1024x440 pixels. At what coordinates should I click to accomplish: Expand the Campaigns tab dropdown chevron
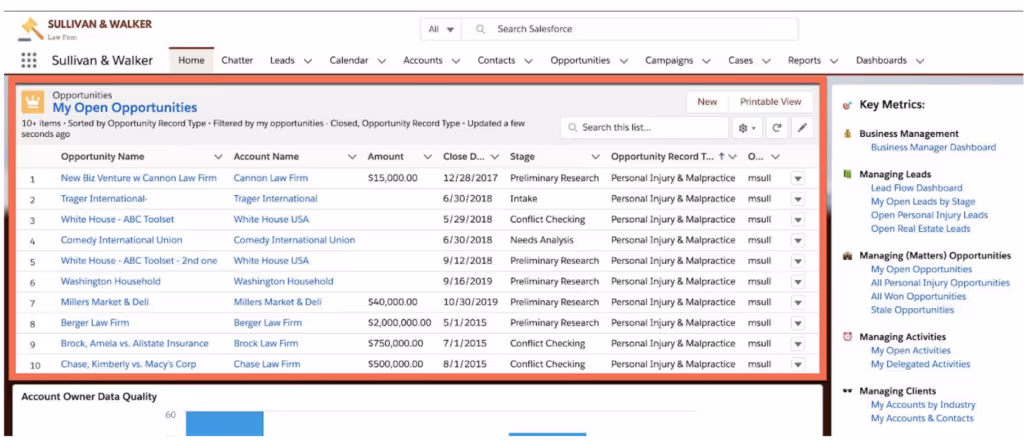tap(707, 61)
